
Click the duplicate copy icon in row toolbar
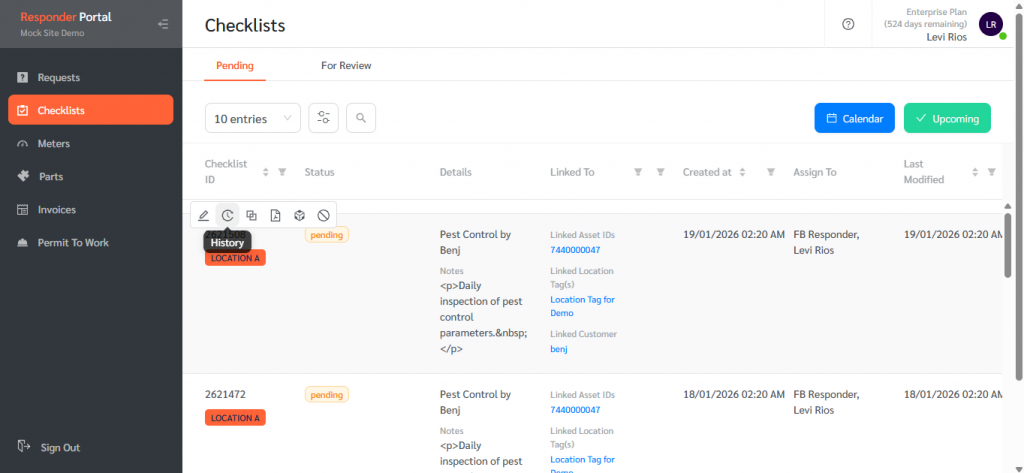(x=252, y=215)
